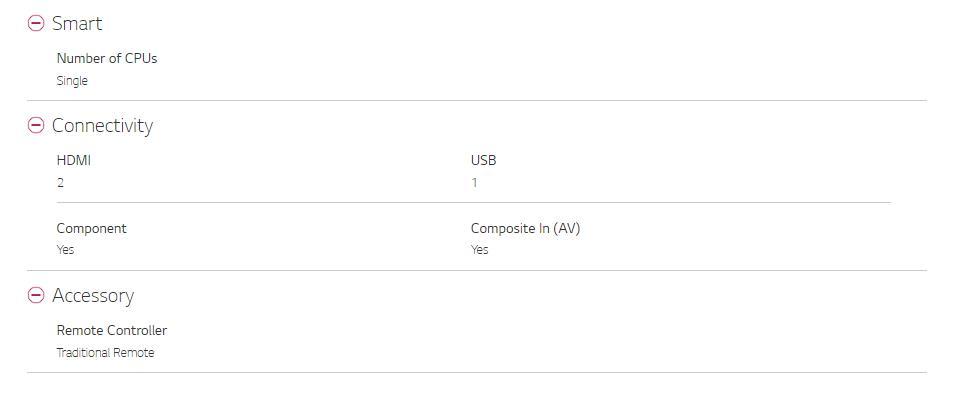The height and width of the screenshot is (400, 958).
Task: Click the divider line between HDMI and Component rows
Action: tap(474, 202)
